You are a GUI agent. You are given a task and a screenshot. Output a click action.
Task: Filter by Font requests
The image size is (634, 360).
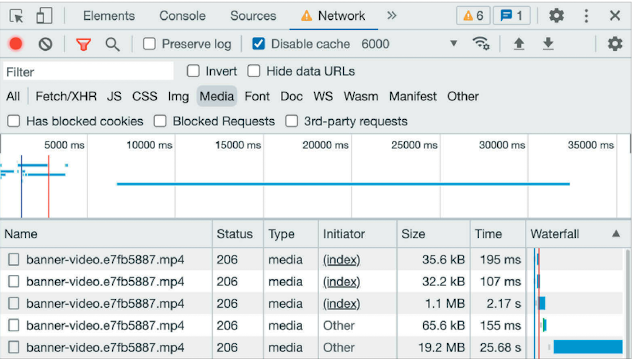pos(257,96)
